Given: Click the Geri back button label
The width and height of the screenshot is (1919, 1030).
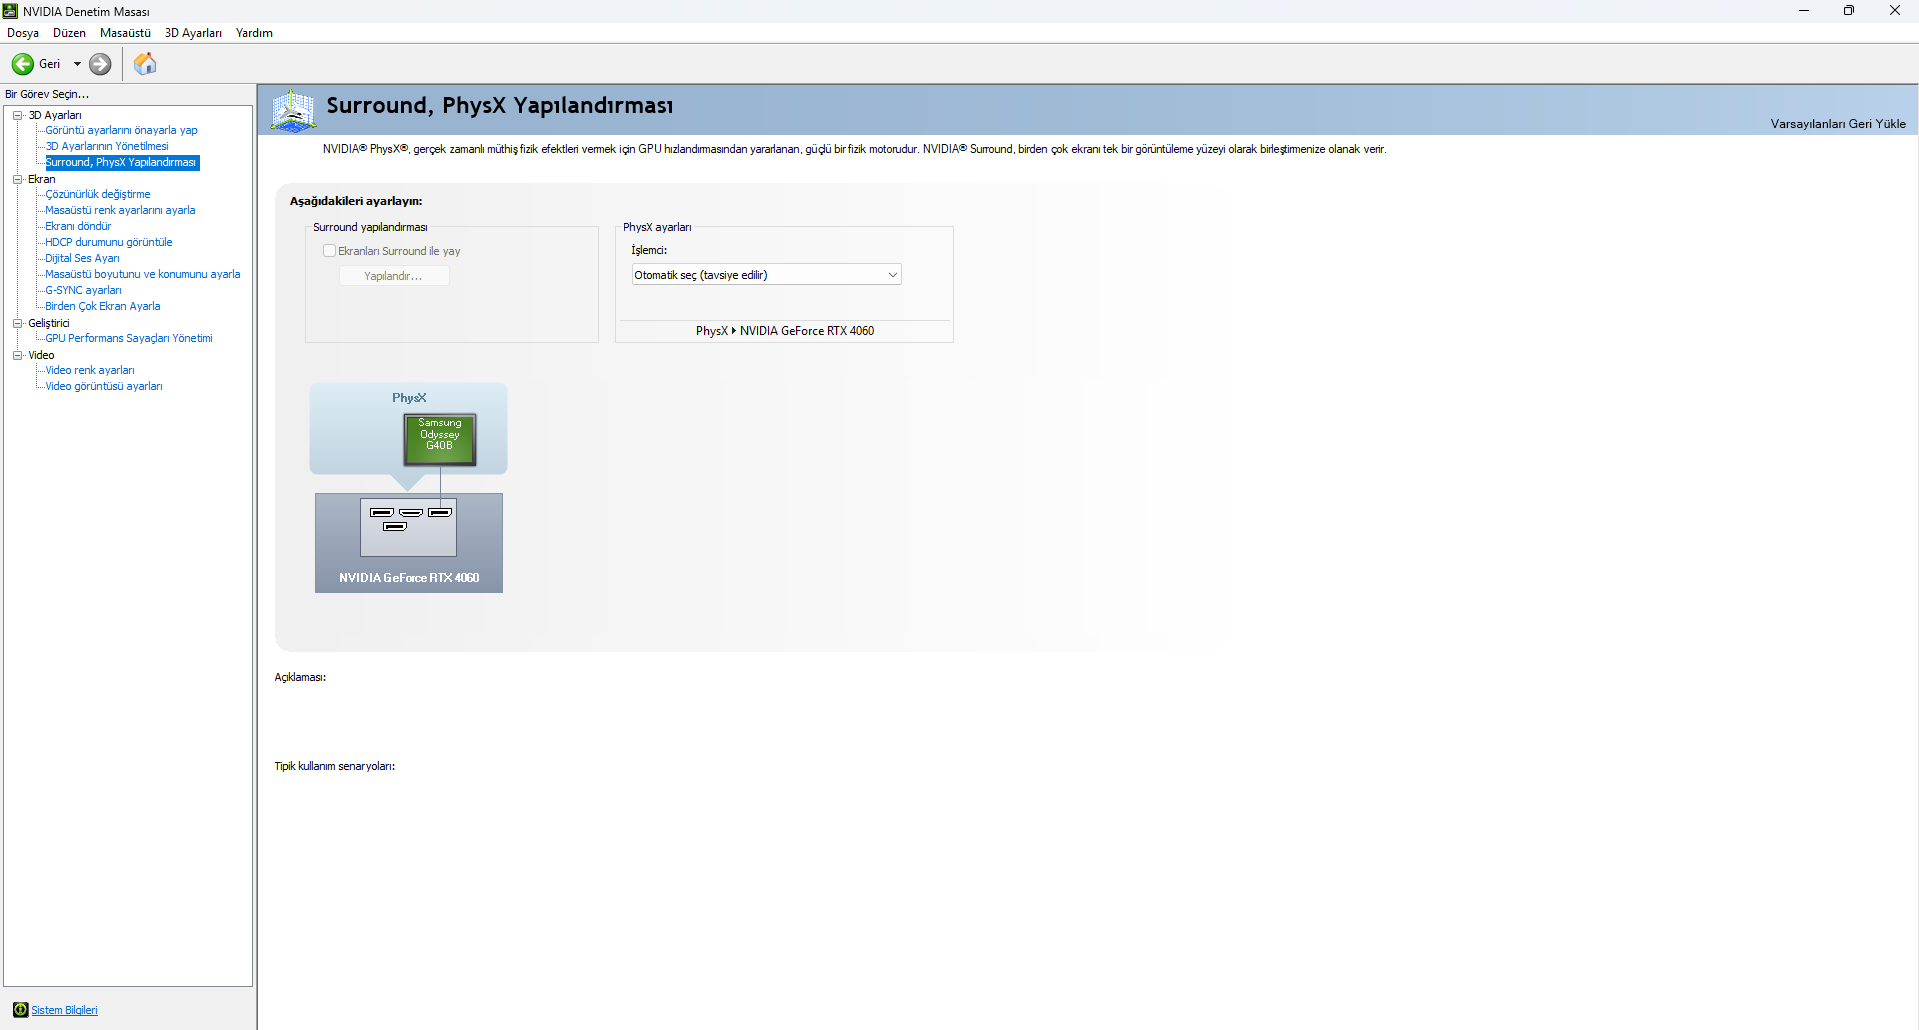Looking at the screenshot, I should (50, 64).
